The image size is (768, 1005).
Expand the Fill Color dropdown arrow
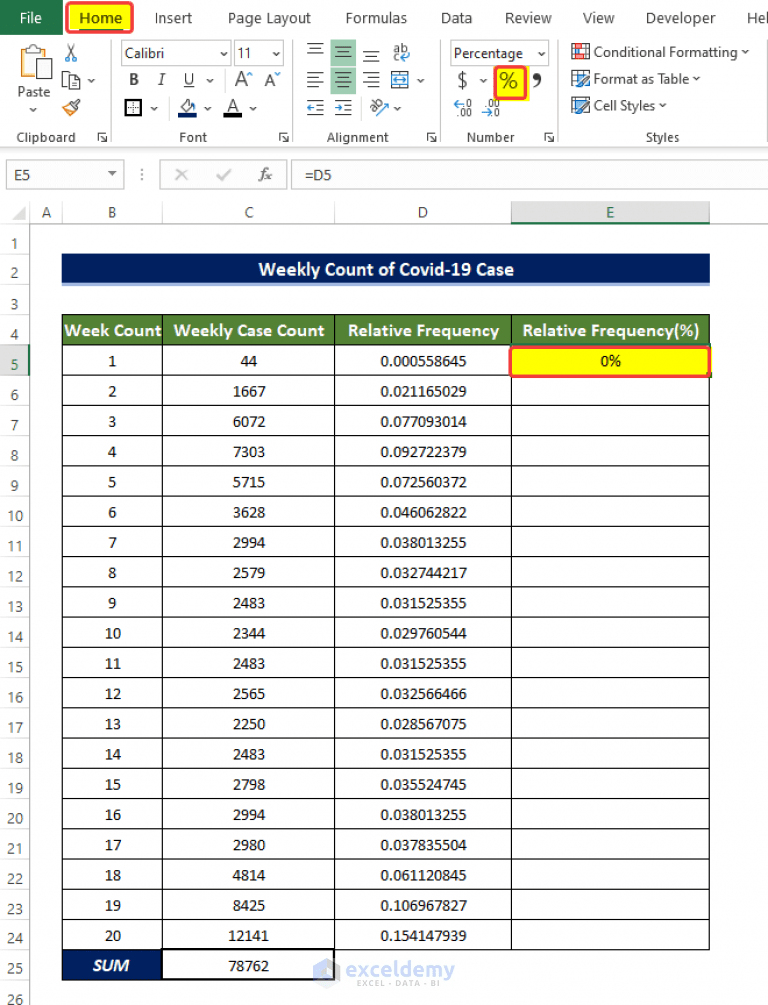208,108
